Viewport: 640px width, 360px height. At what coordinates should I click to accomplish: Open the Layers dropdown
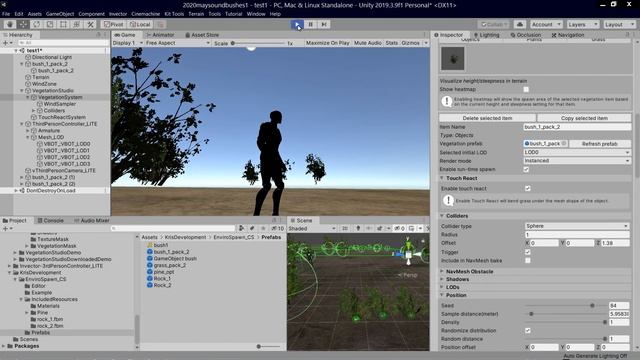(x=582, y=24)
